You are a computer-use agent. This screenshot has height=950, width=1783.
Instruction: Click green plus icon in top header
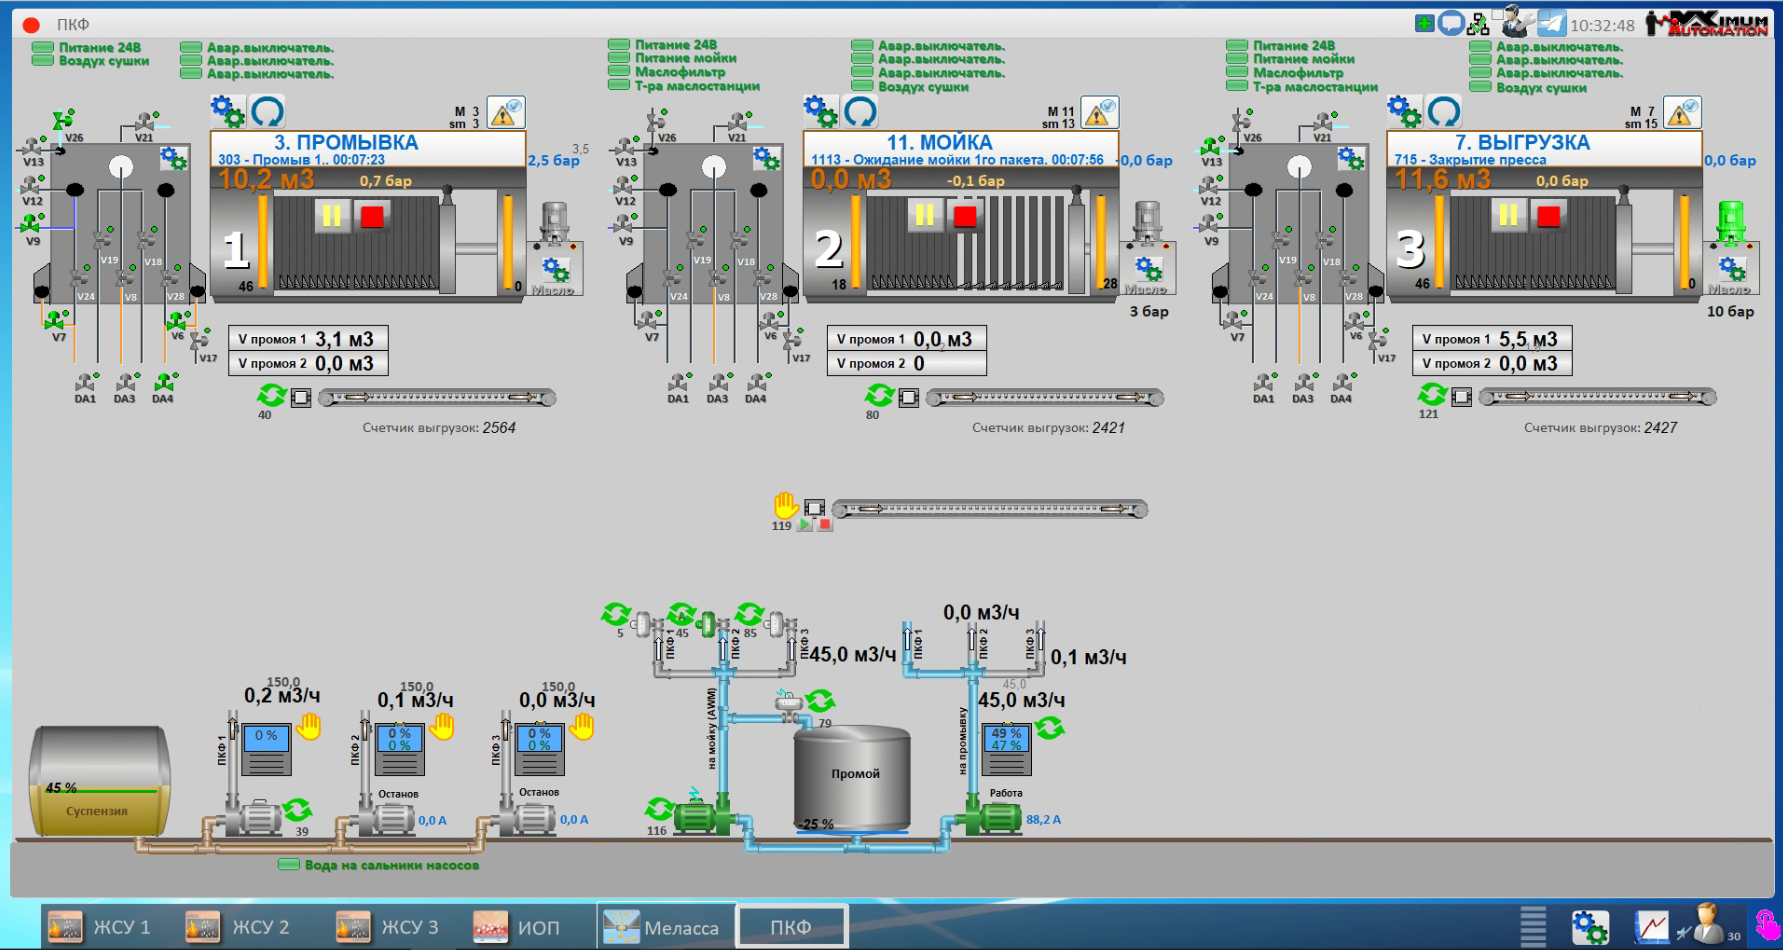point(1424,23)
